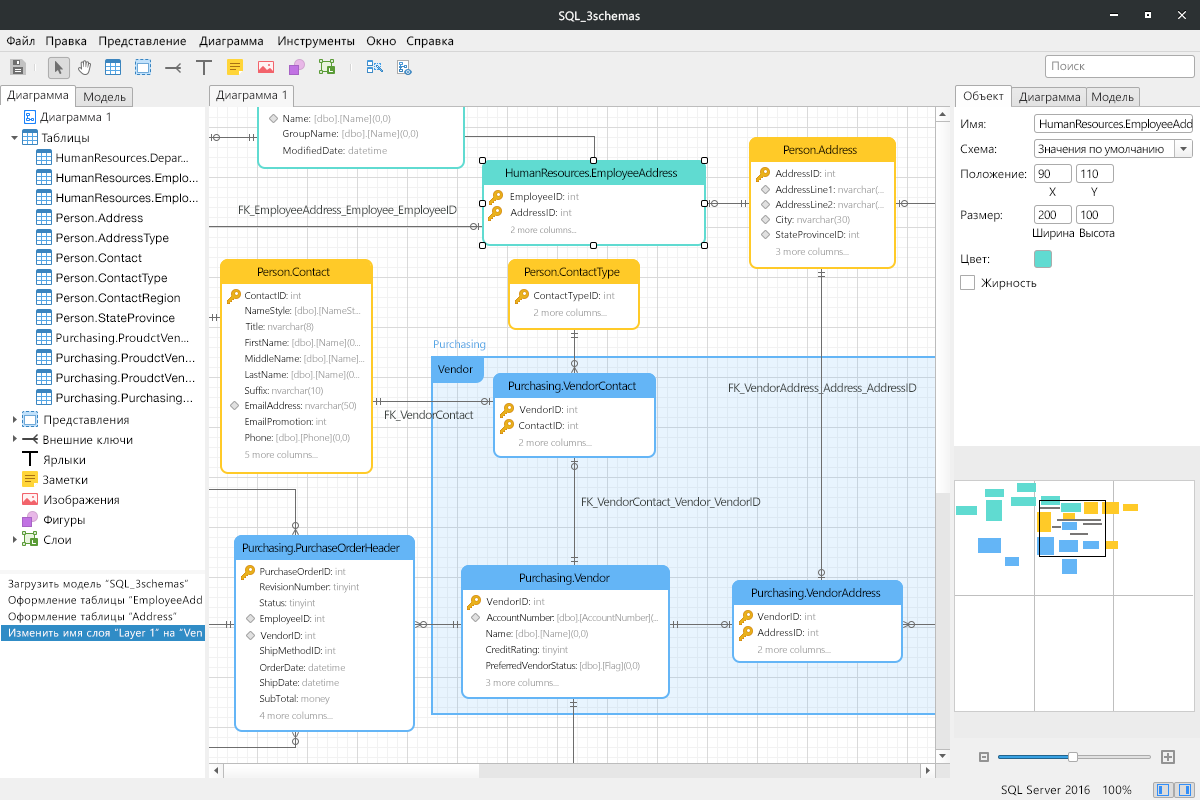Click the Save icon in toolbar

[17, 67]
